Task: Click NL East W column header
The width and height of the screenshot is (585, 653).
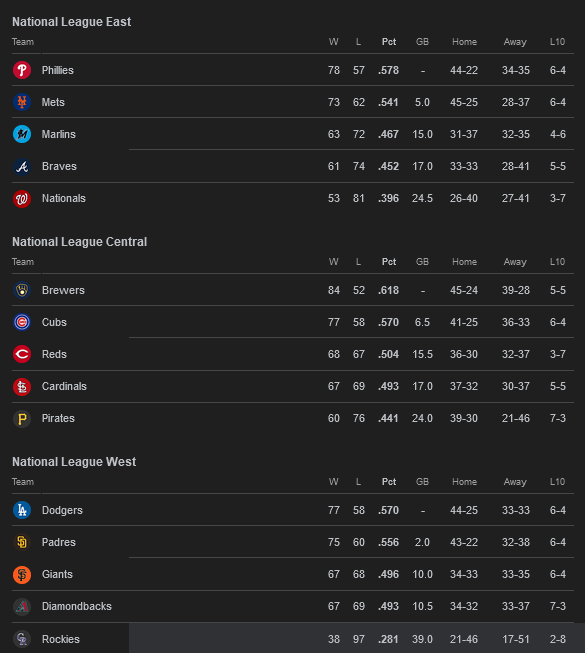Action: 334,42
